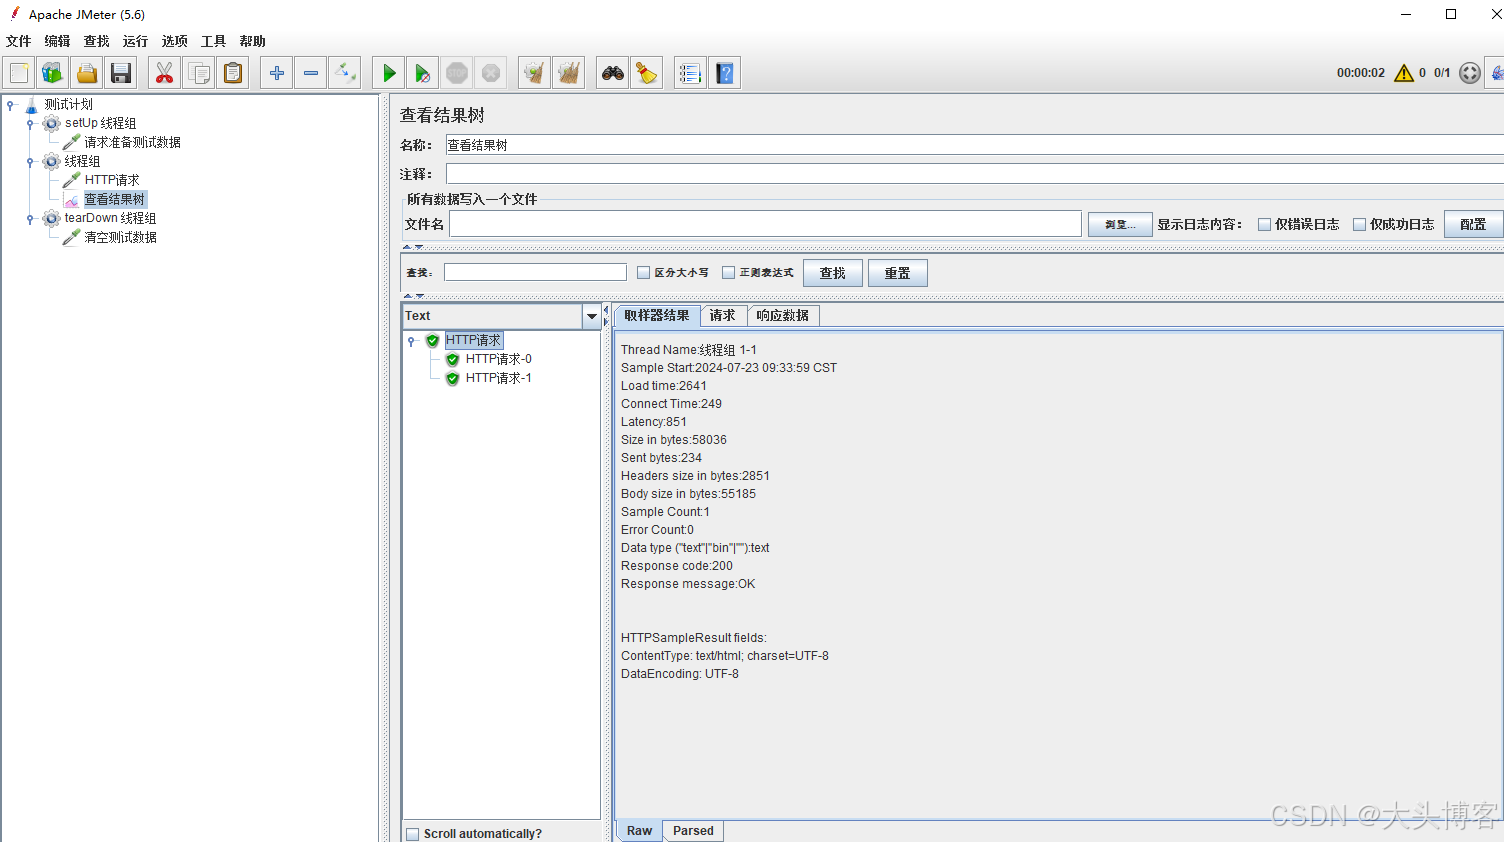Screen dimensions: 1504x842
Task: Click the thread status circle icon
Action: [1470, 73]
